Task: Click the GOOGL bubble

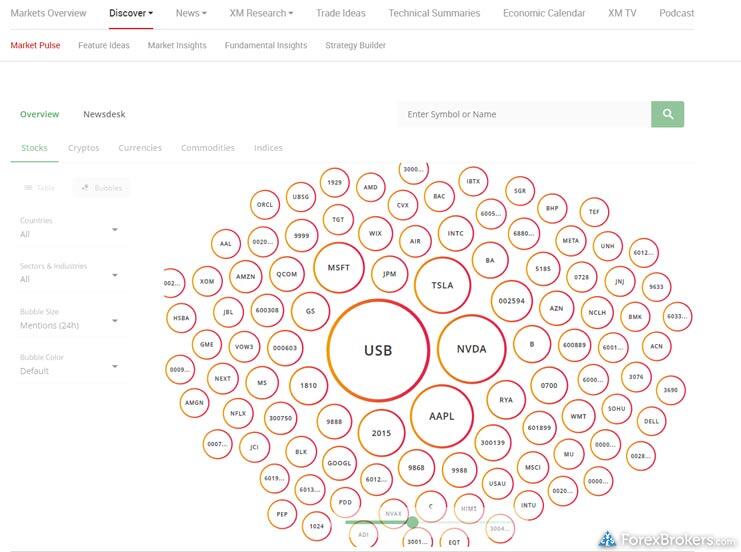Action: click(339, 464)
